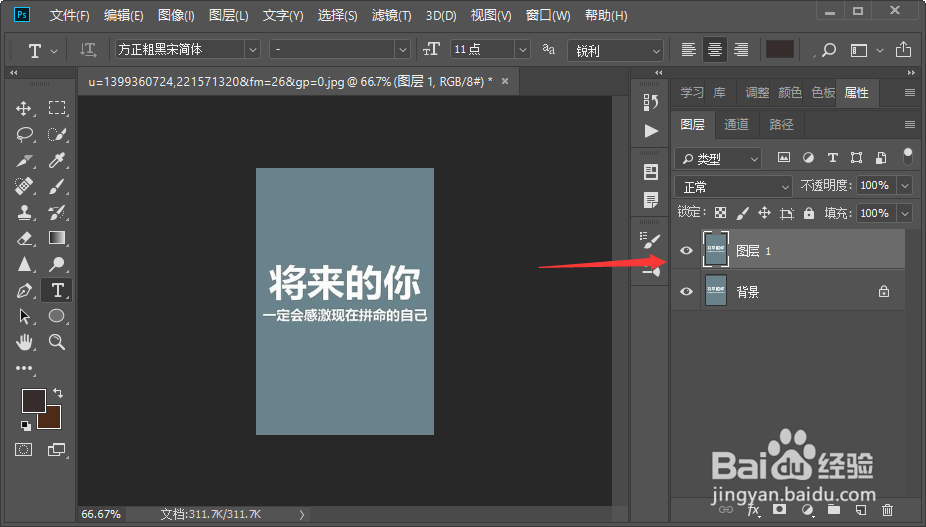Viewport: 926px width, 527px height.
Task: Click the foreground color swatch
Action: point(34,400)
